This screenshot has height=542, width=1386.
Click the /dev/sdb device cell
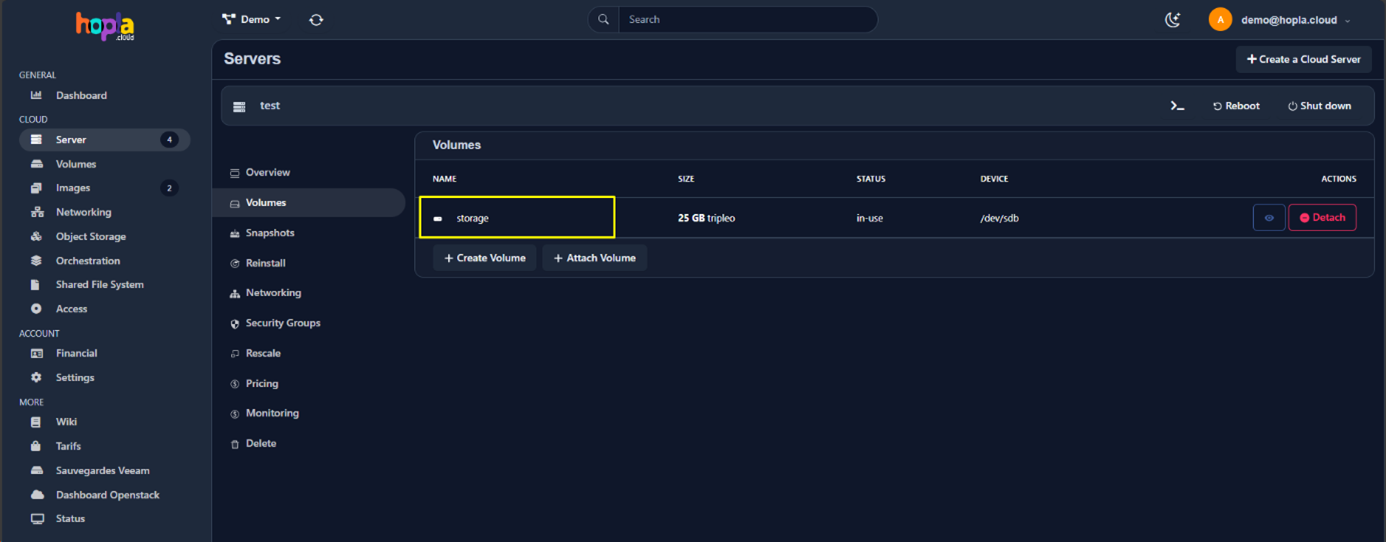[1000, 218]
